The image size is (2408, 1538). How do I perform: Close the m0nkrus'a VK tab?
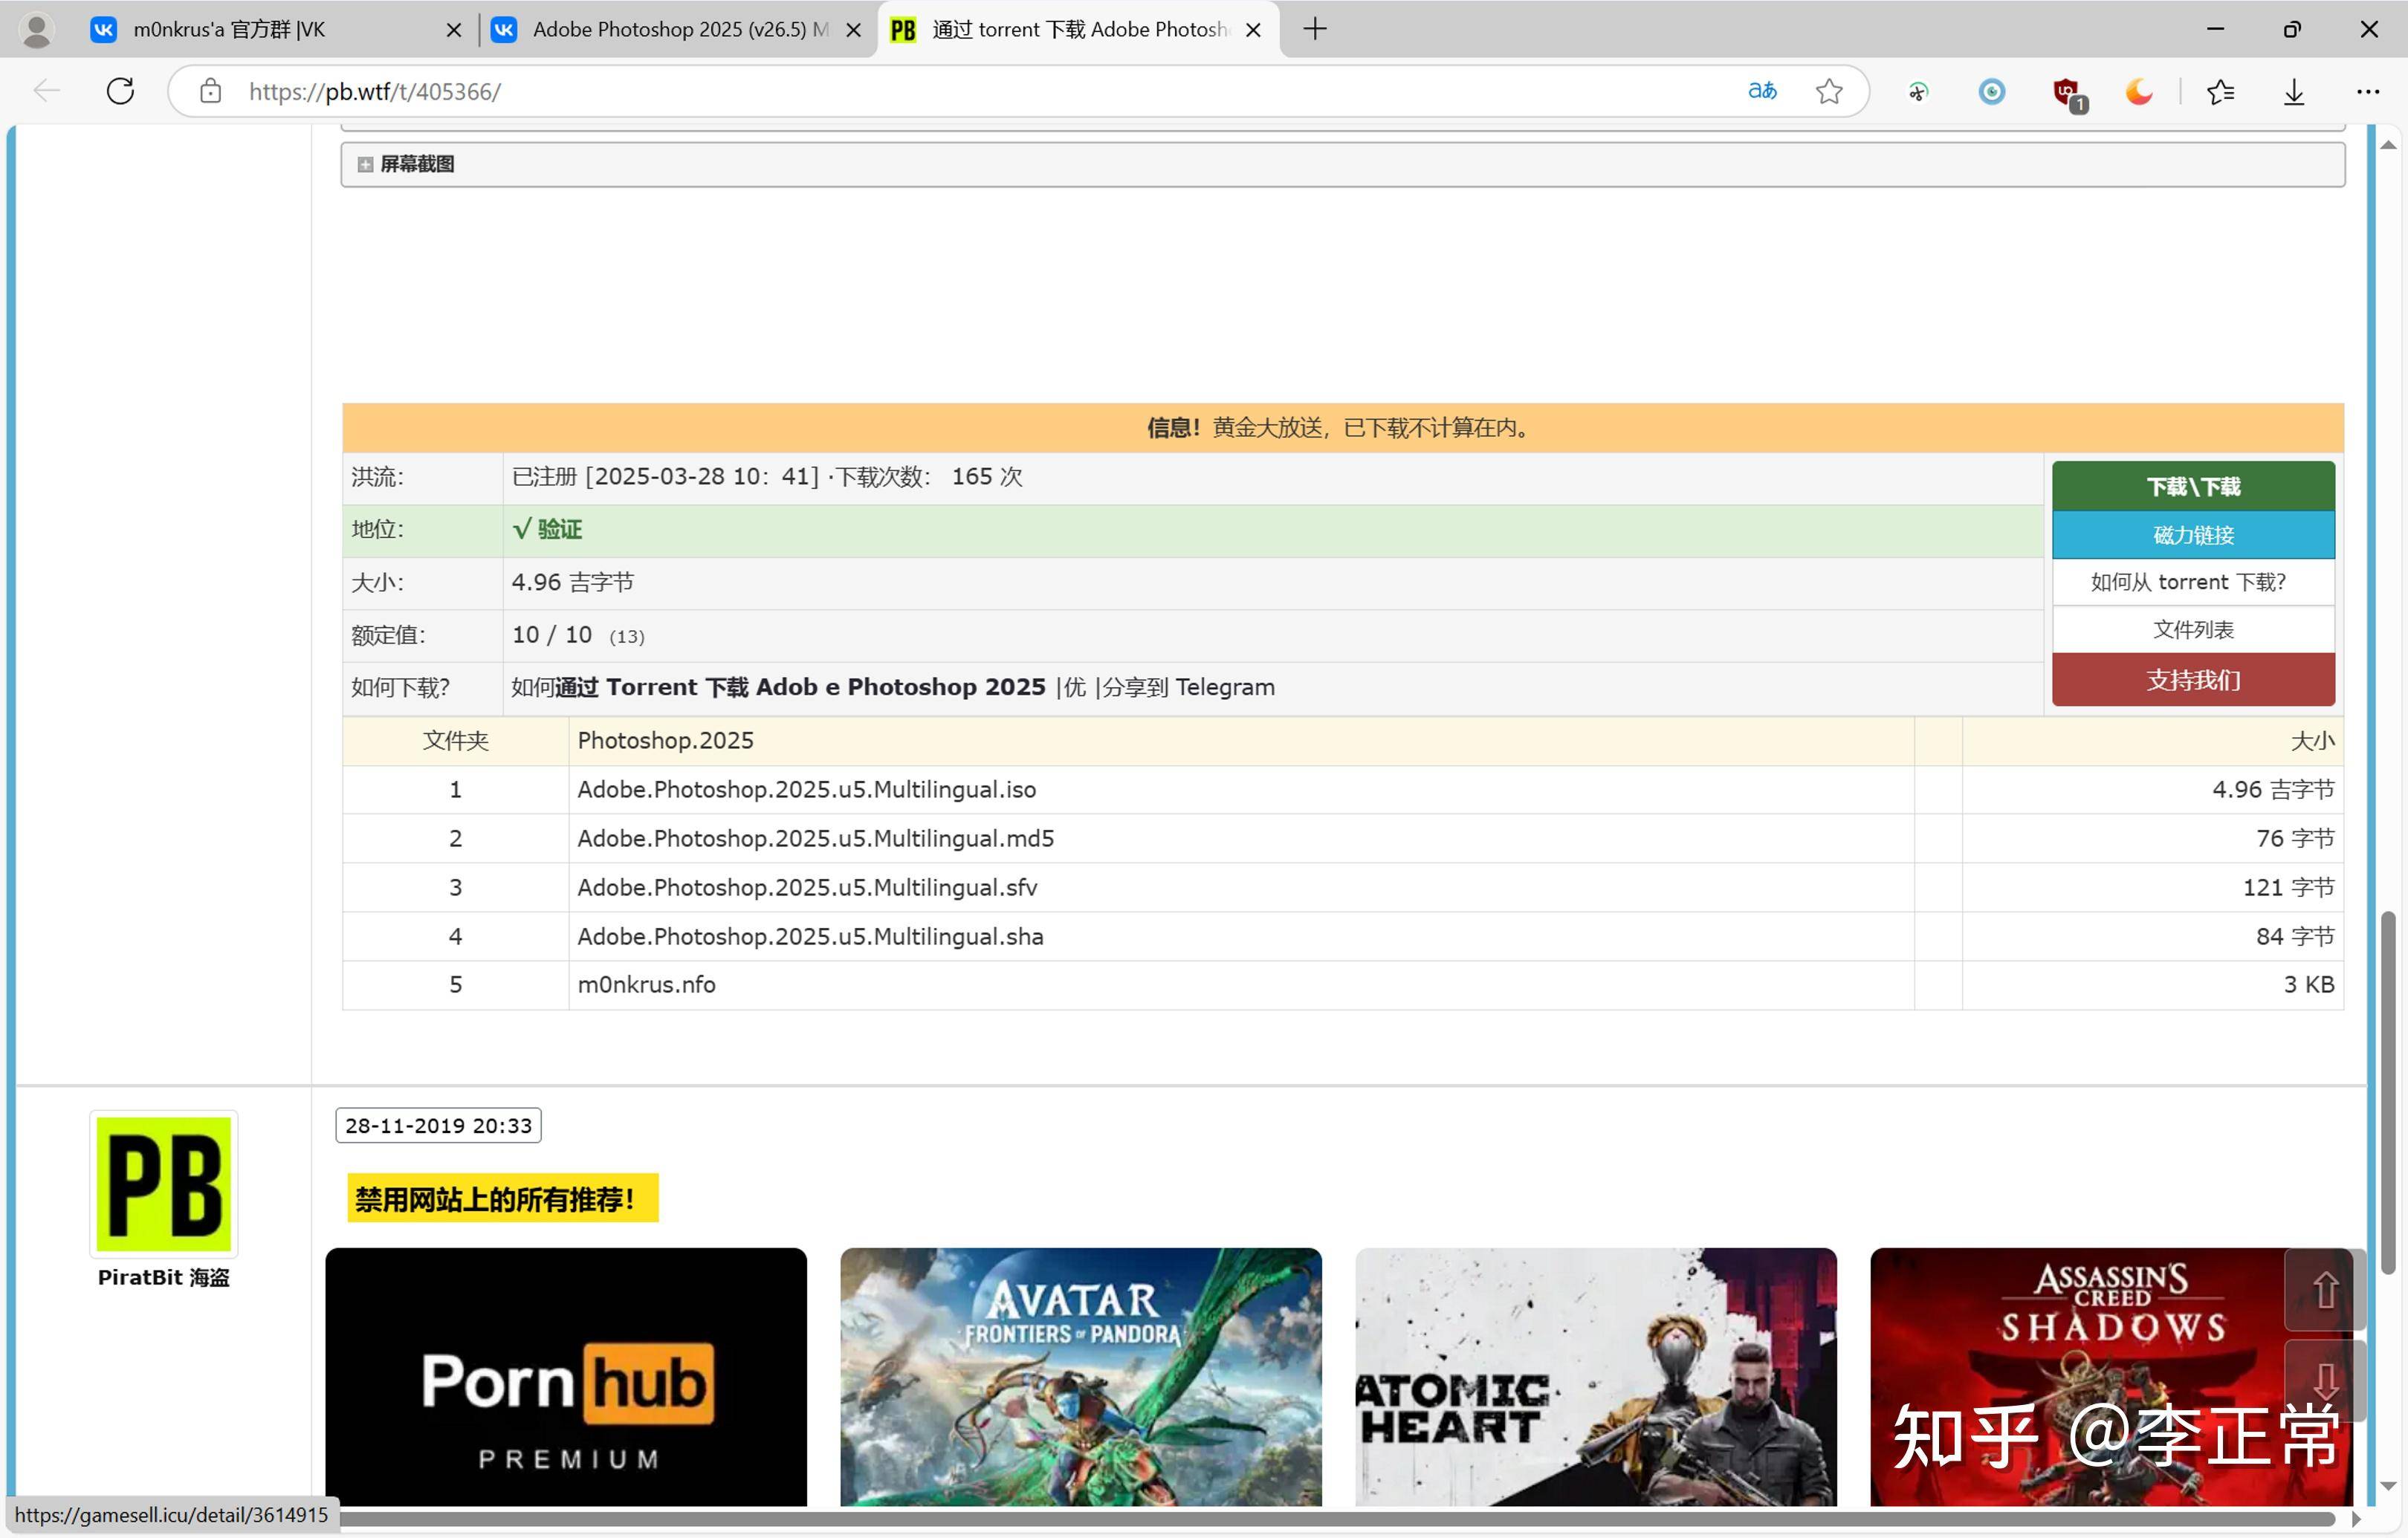[x=453, y=30]
